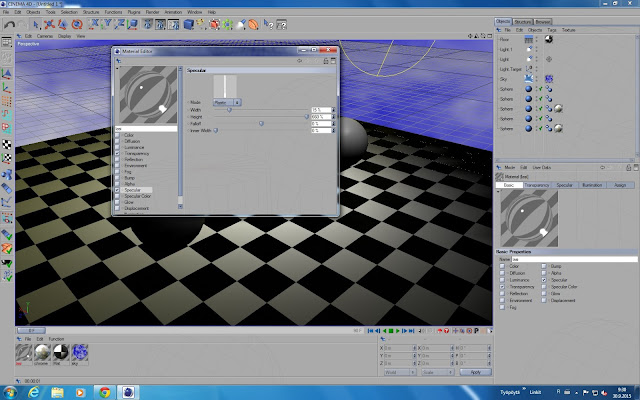Enable Bump channel in Material Editor
This screenshot has width=640, height=400.
[118, 178]
